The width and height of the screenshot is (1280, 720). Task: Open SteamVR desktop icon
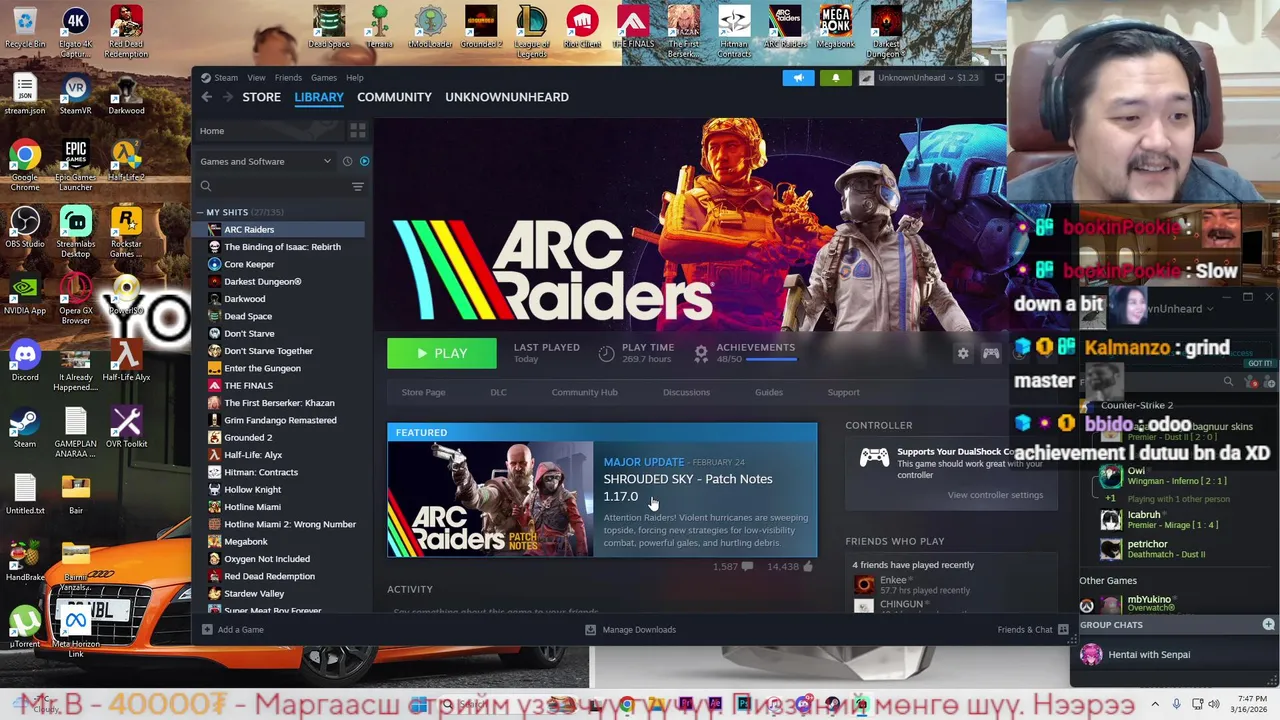click(x=76, y=94)
